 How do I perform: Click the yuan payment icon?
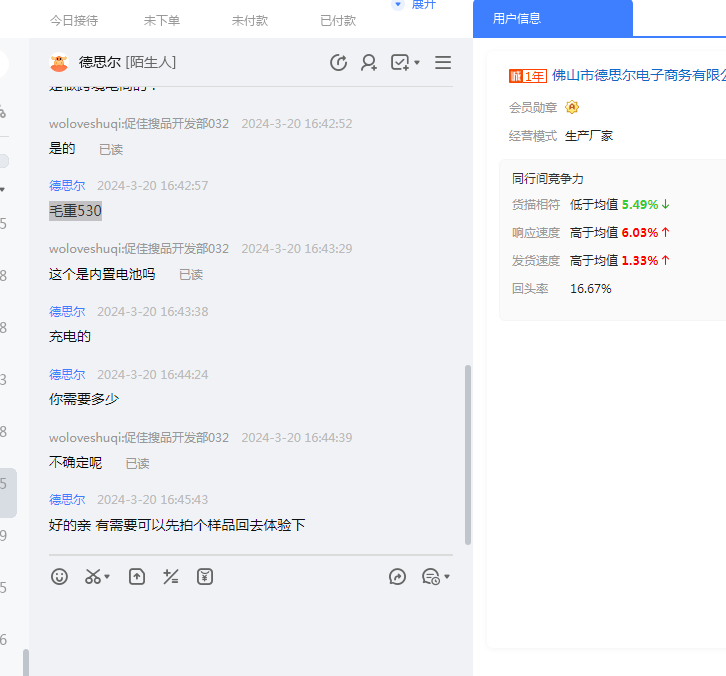click(x=205, y=577)
